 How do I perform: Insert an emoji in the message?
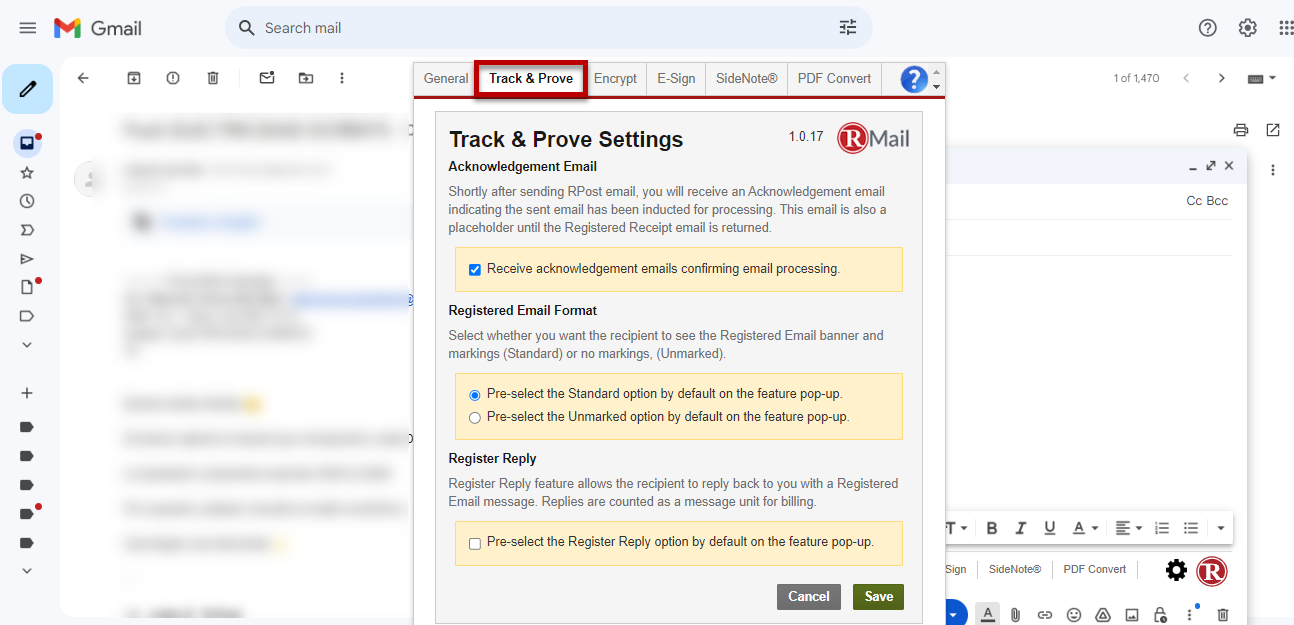[1074, 614]
